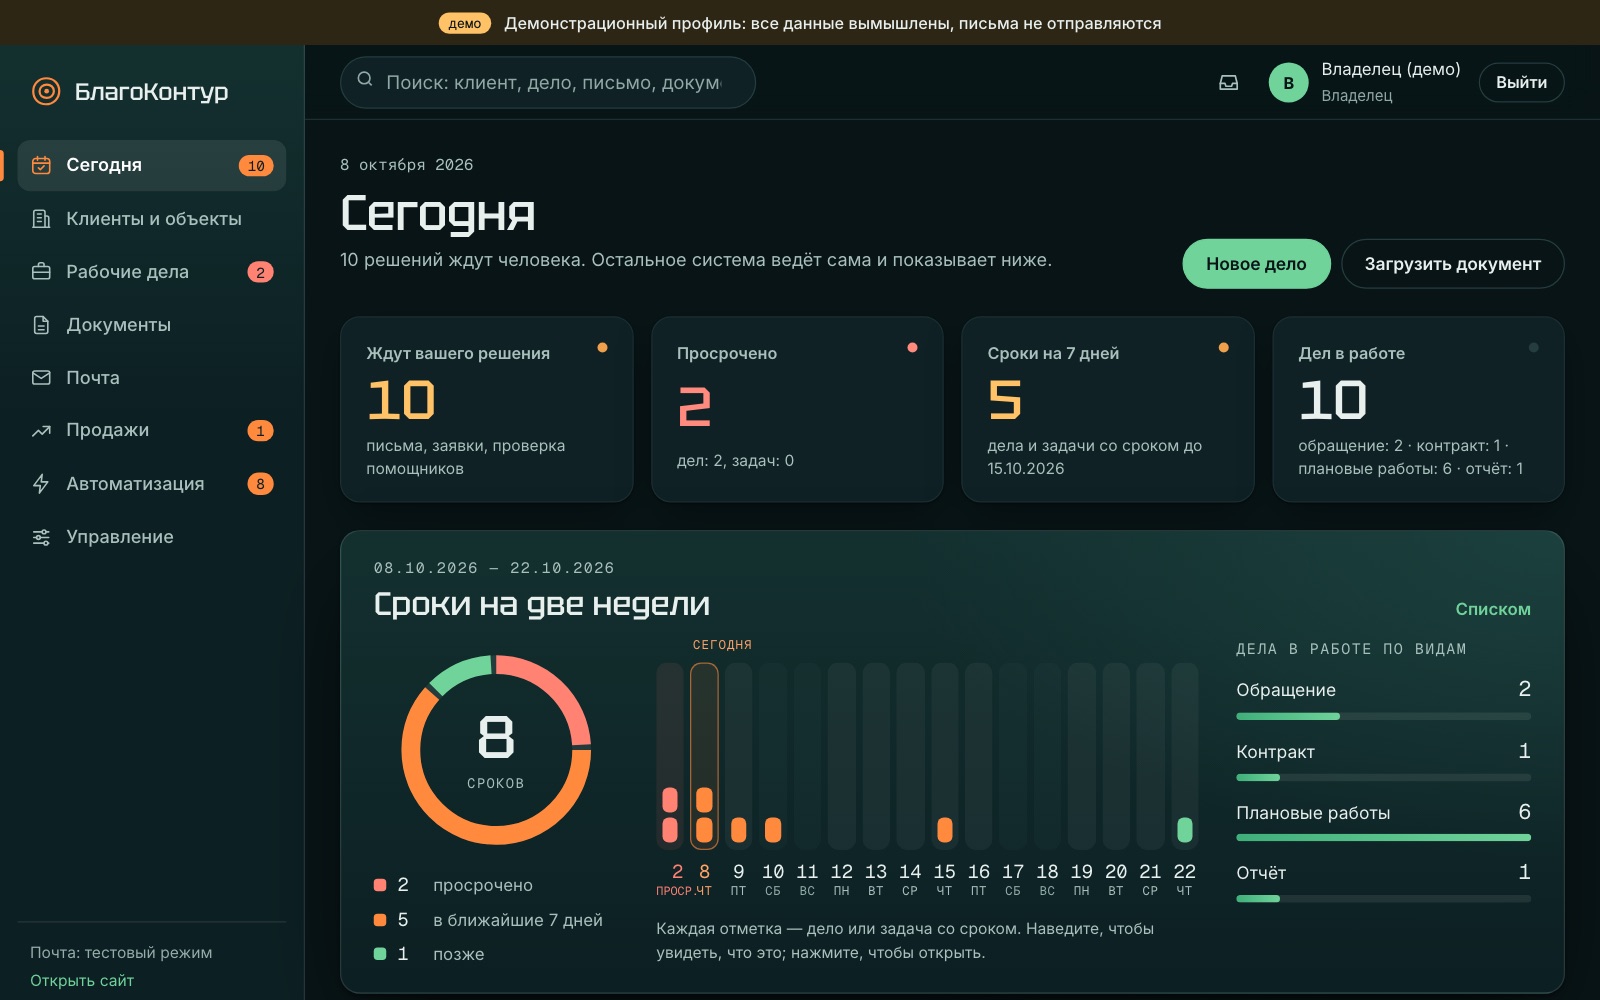
Task: Open the inbox tray icon in header
Action: 1229,83
